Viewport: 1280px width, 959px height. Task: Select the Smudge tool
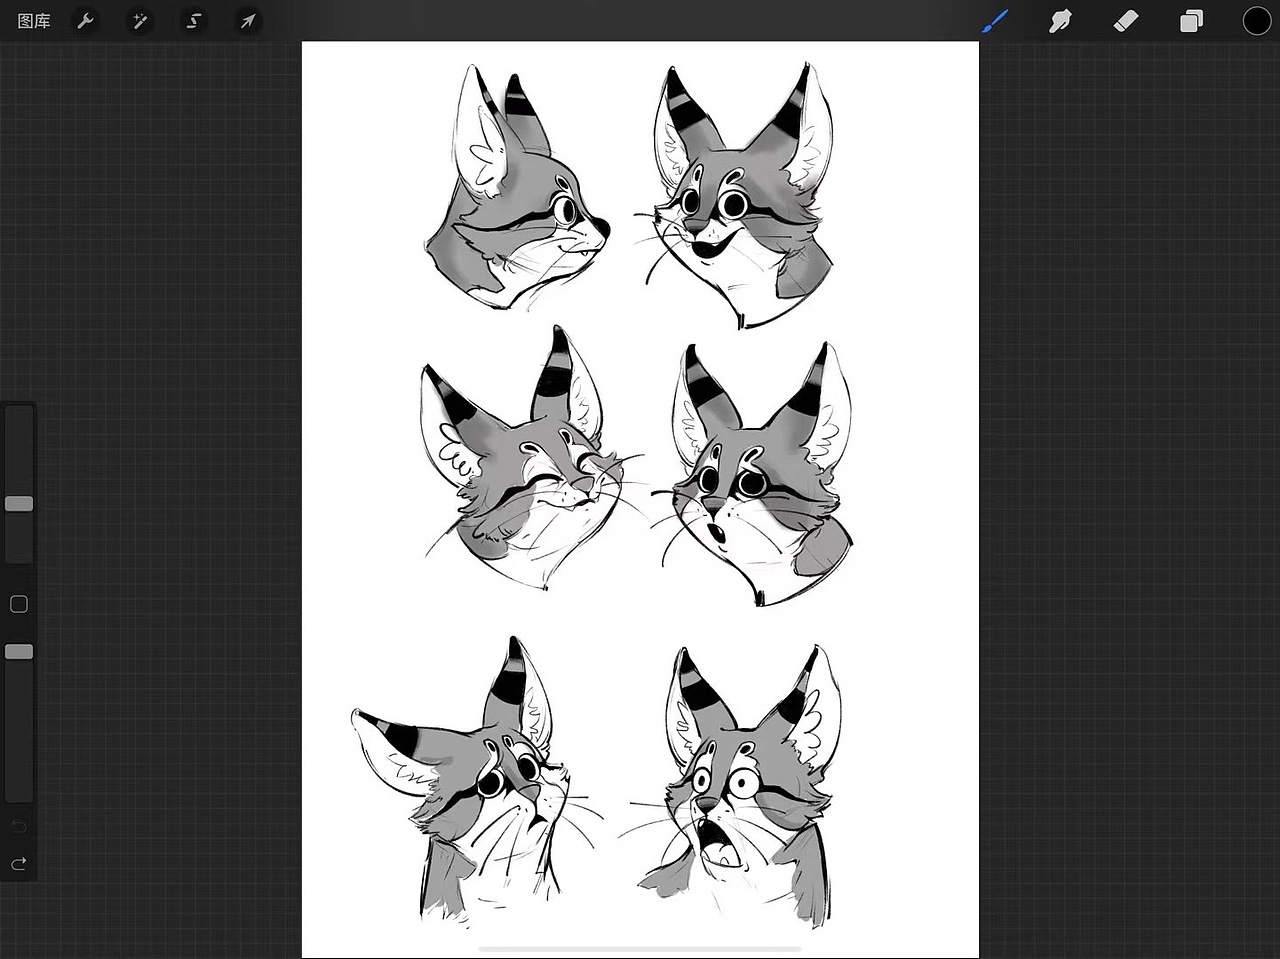pyautogui.click(x=1061, y=20)
